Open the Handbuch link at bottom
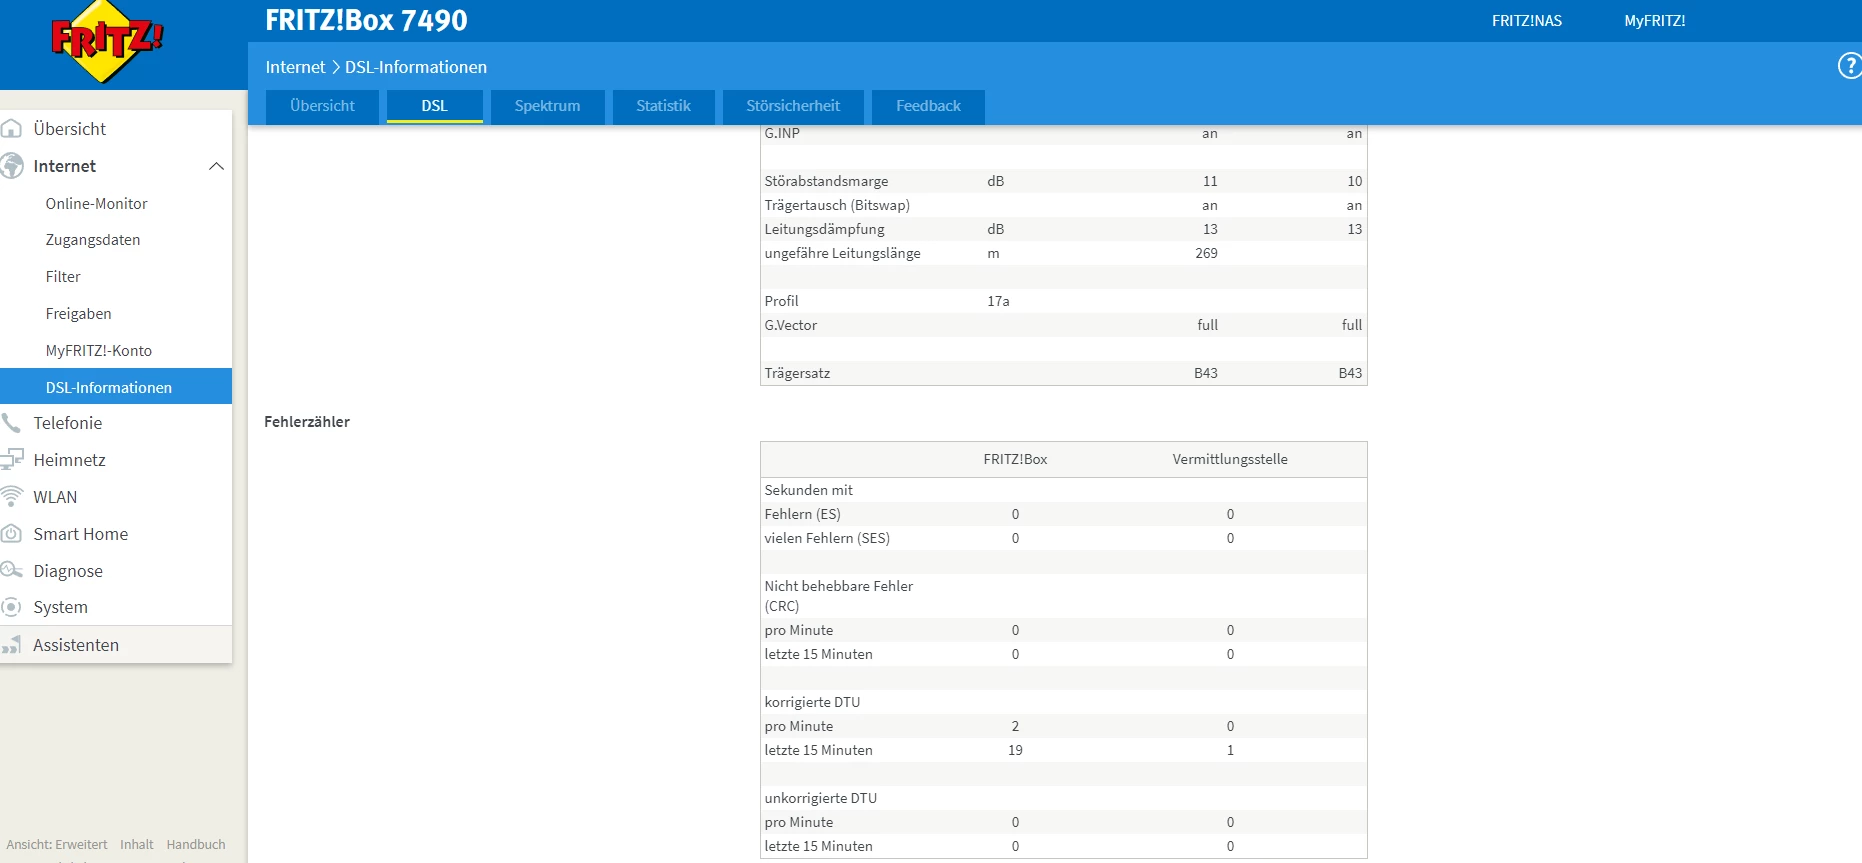This screenshot has width=1862, height=863. [x=196, y=845]
